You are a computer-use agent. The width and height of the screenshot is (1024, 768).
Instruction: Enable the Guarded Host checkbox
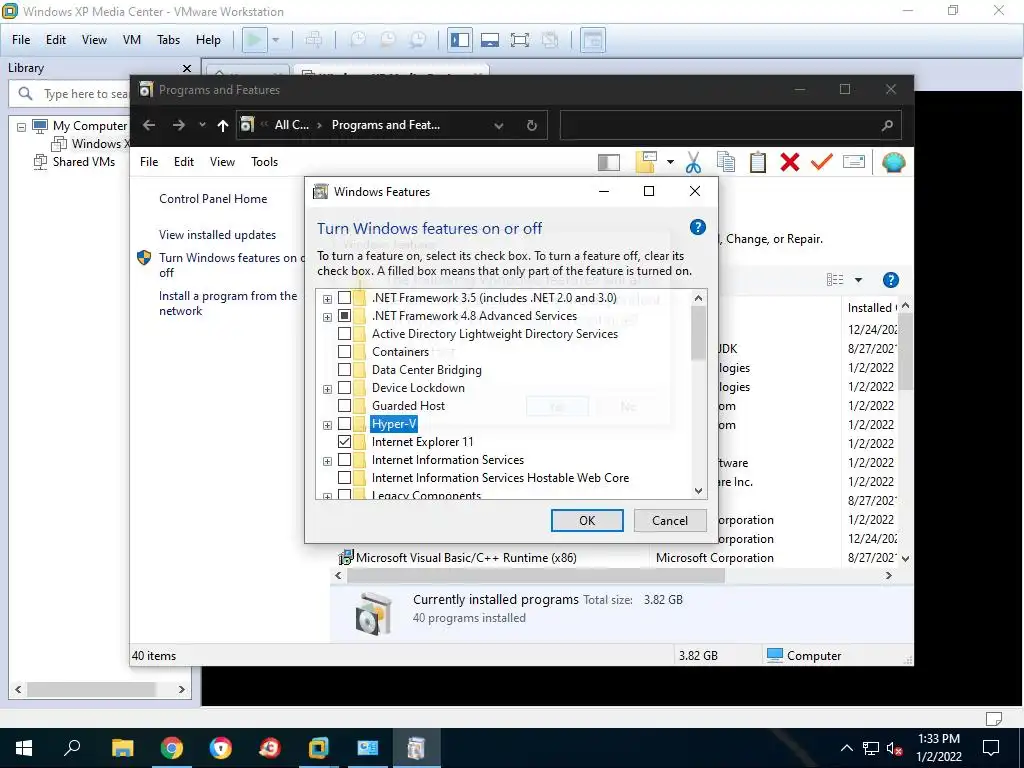(344, 406)
